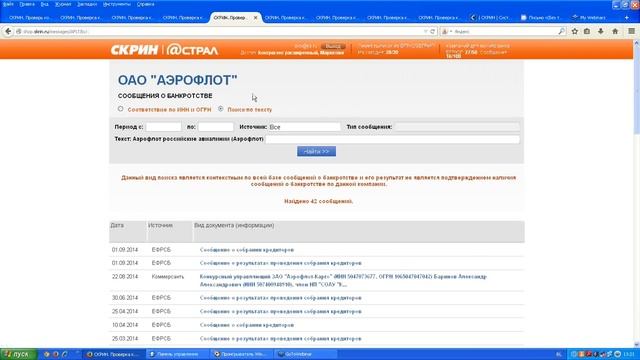The width and height of the screenshot is (640, 360).
Task: Open the 22.08.2014 Коммерсантъ Конкурсный управляющий link
Action: click(x=343, y=280)
